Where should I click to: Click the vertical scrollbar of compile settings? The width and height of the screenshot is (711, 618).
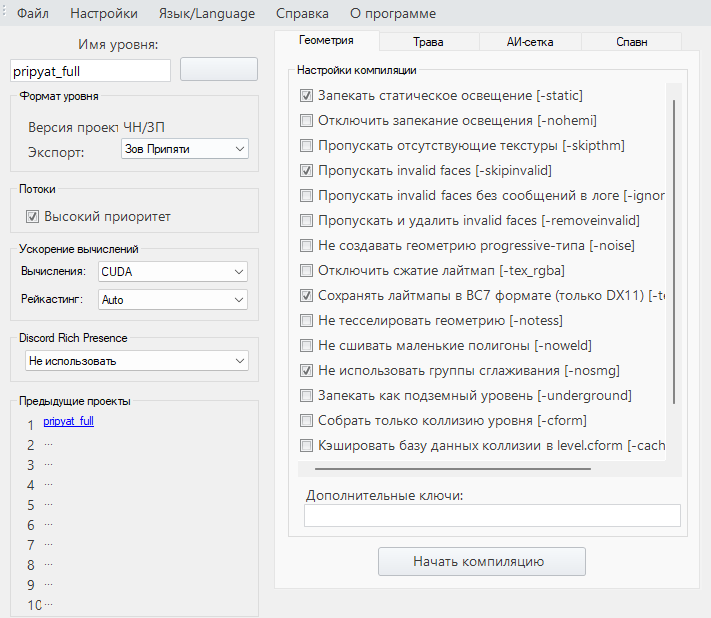coord(674,252)
